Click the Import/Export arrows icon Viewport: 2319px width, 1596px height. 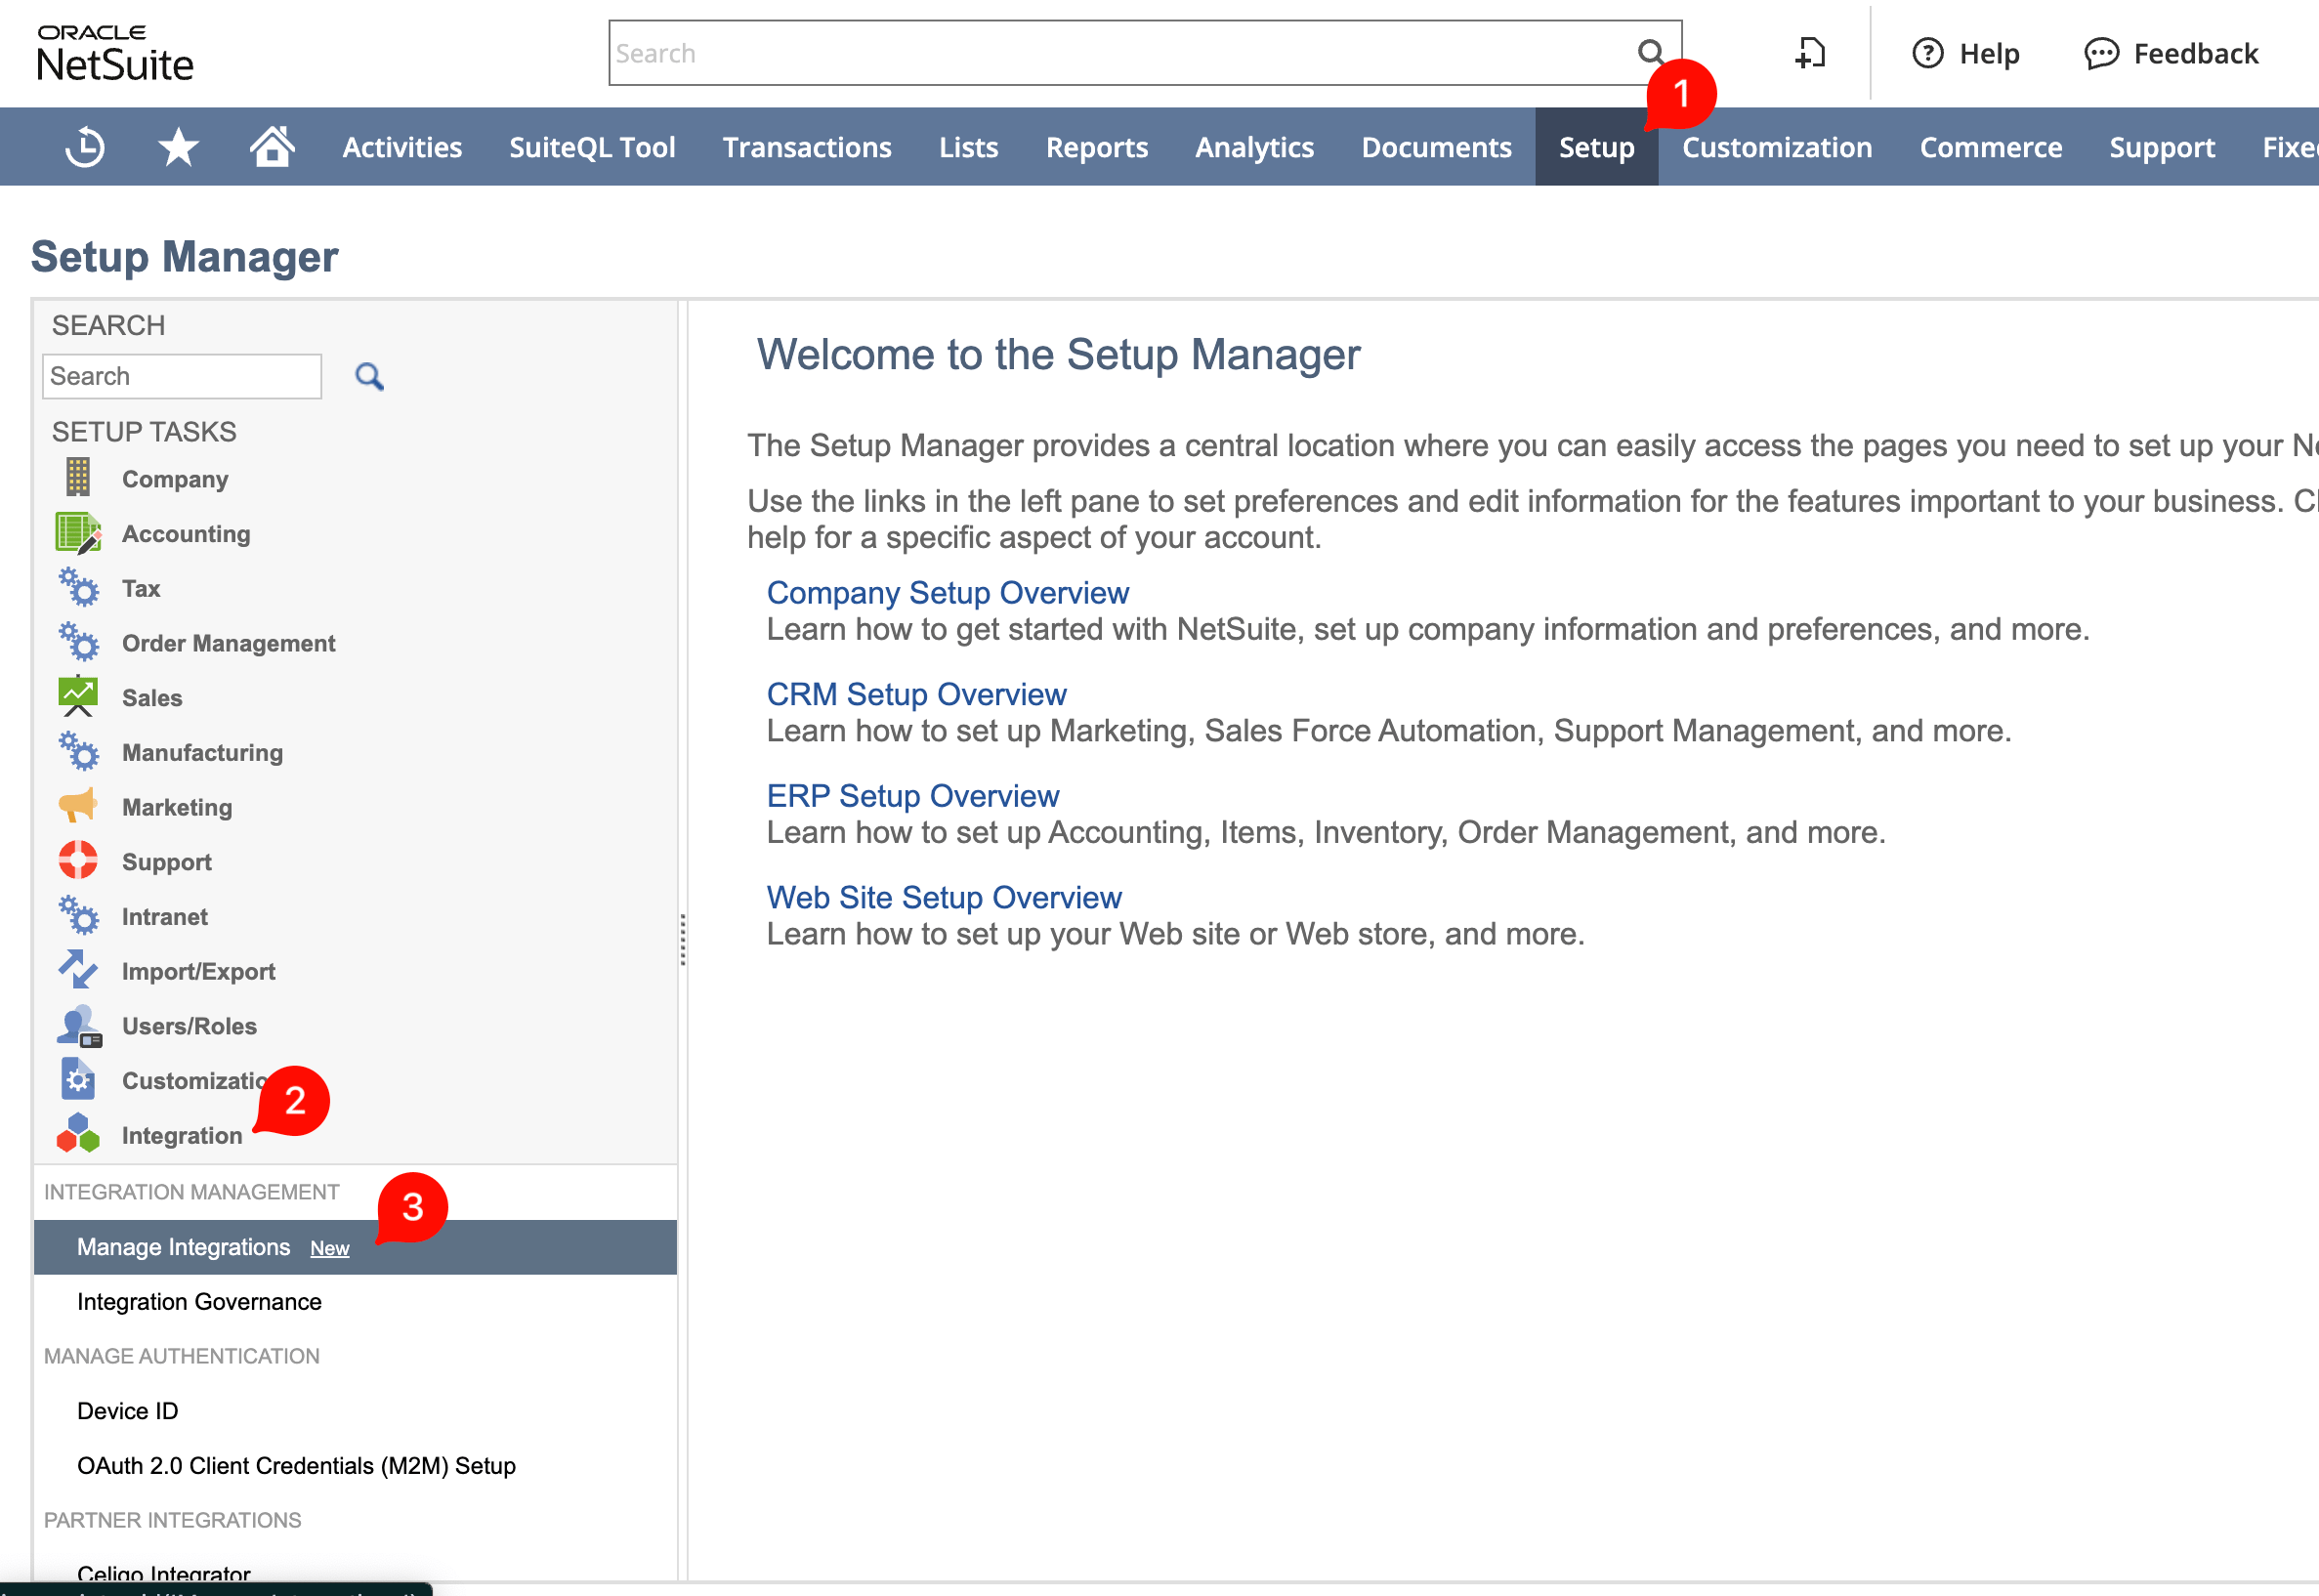pos(78,970)
